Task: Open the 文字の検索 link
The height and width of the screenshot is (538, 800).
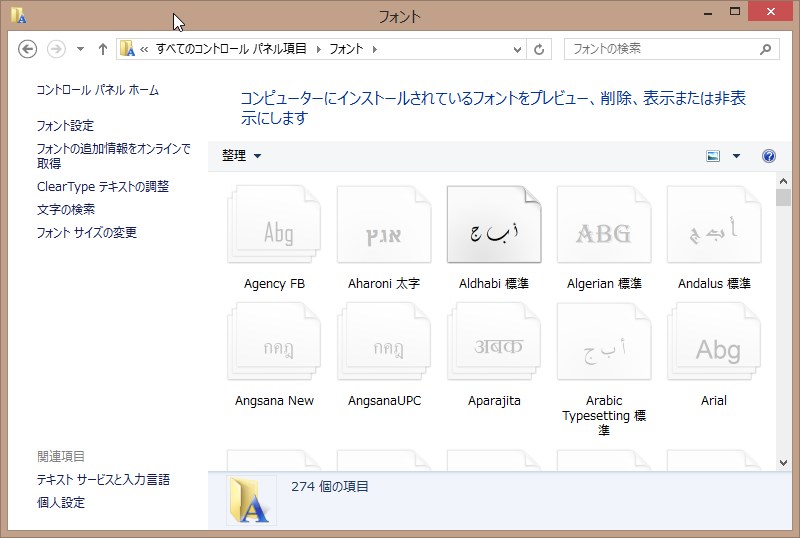Action: click(x=65, y=209)
